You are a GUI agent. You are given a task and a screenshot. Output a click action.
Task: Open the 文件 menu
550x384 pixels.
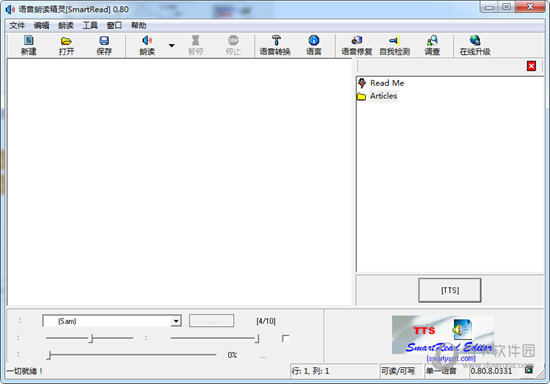pyautogui.click(x=17, y=25)
